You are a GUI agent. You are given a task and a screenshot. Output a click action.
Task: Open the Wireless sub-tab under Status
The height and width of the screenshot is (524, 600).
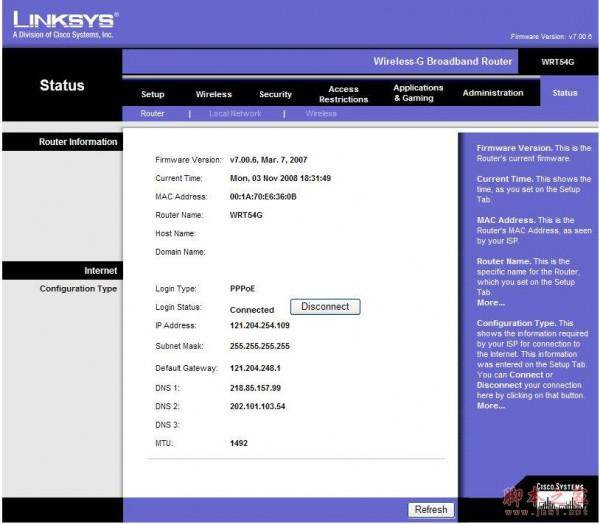click(321, 114)
